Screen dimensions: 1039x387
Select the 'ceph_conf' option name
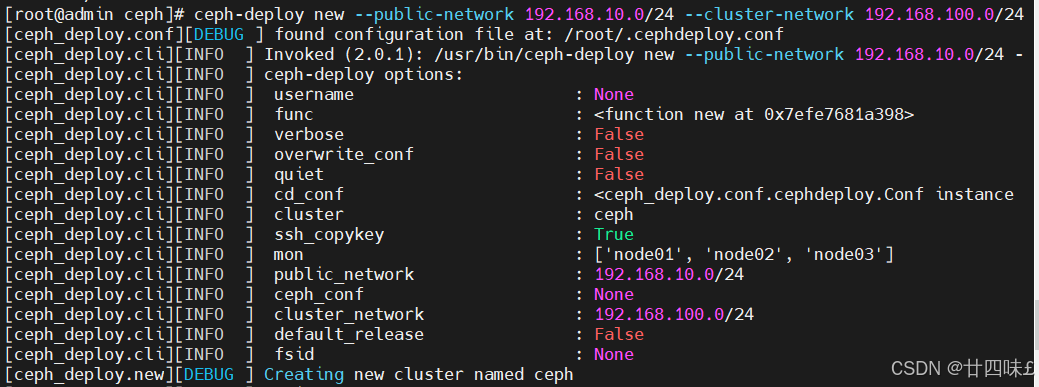[319, 294]
